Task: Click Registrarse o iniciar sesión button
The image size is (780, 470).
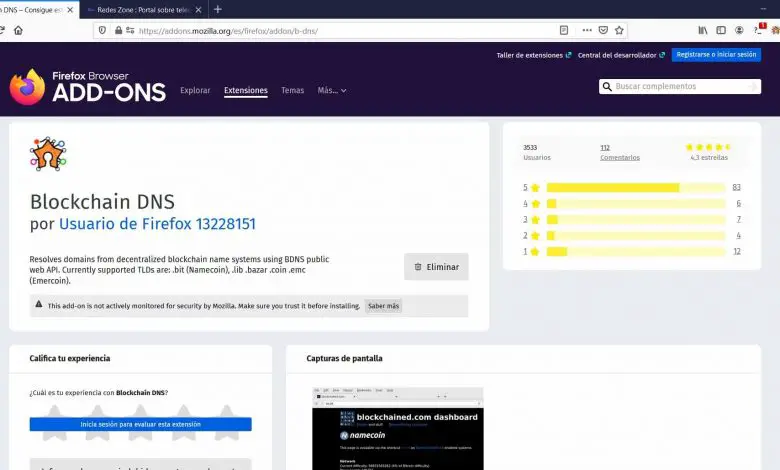Action: [x=716, y=55]
